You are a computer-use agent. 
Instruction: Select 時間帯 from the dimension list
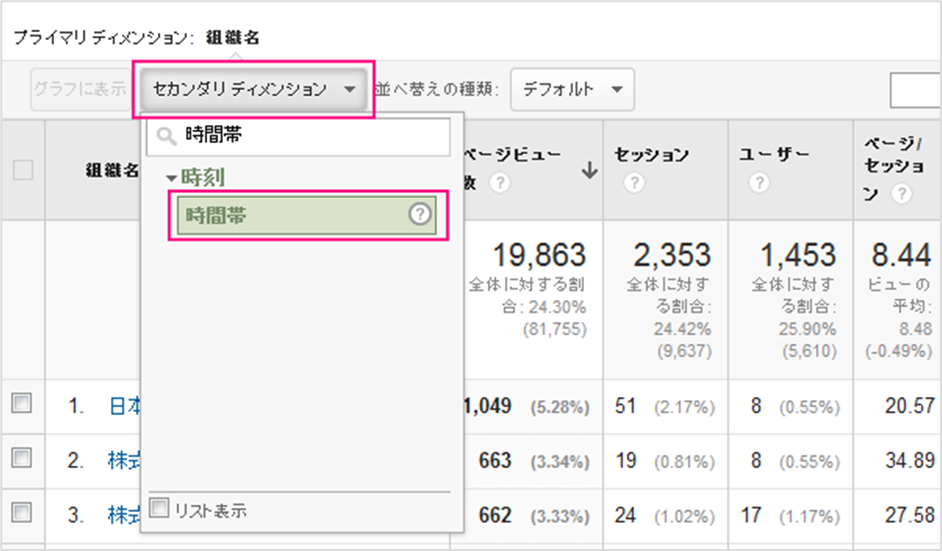[x=290, y=216]
